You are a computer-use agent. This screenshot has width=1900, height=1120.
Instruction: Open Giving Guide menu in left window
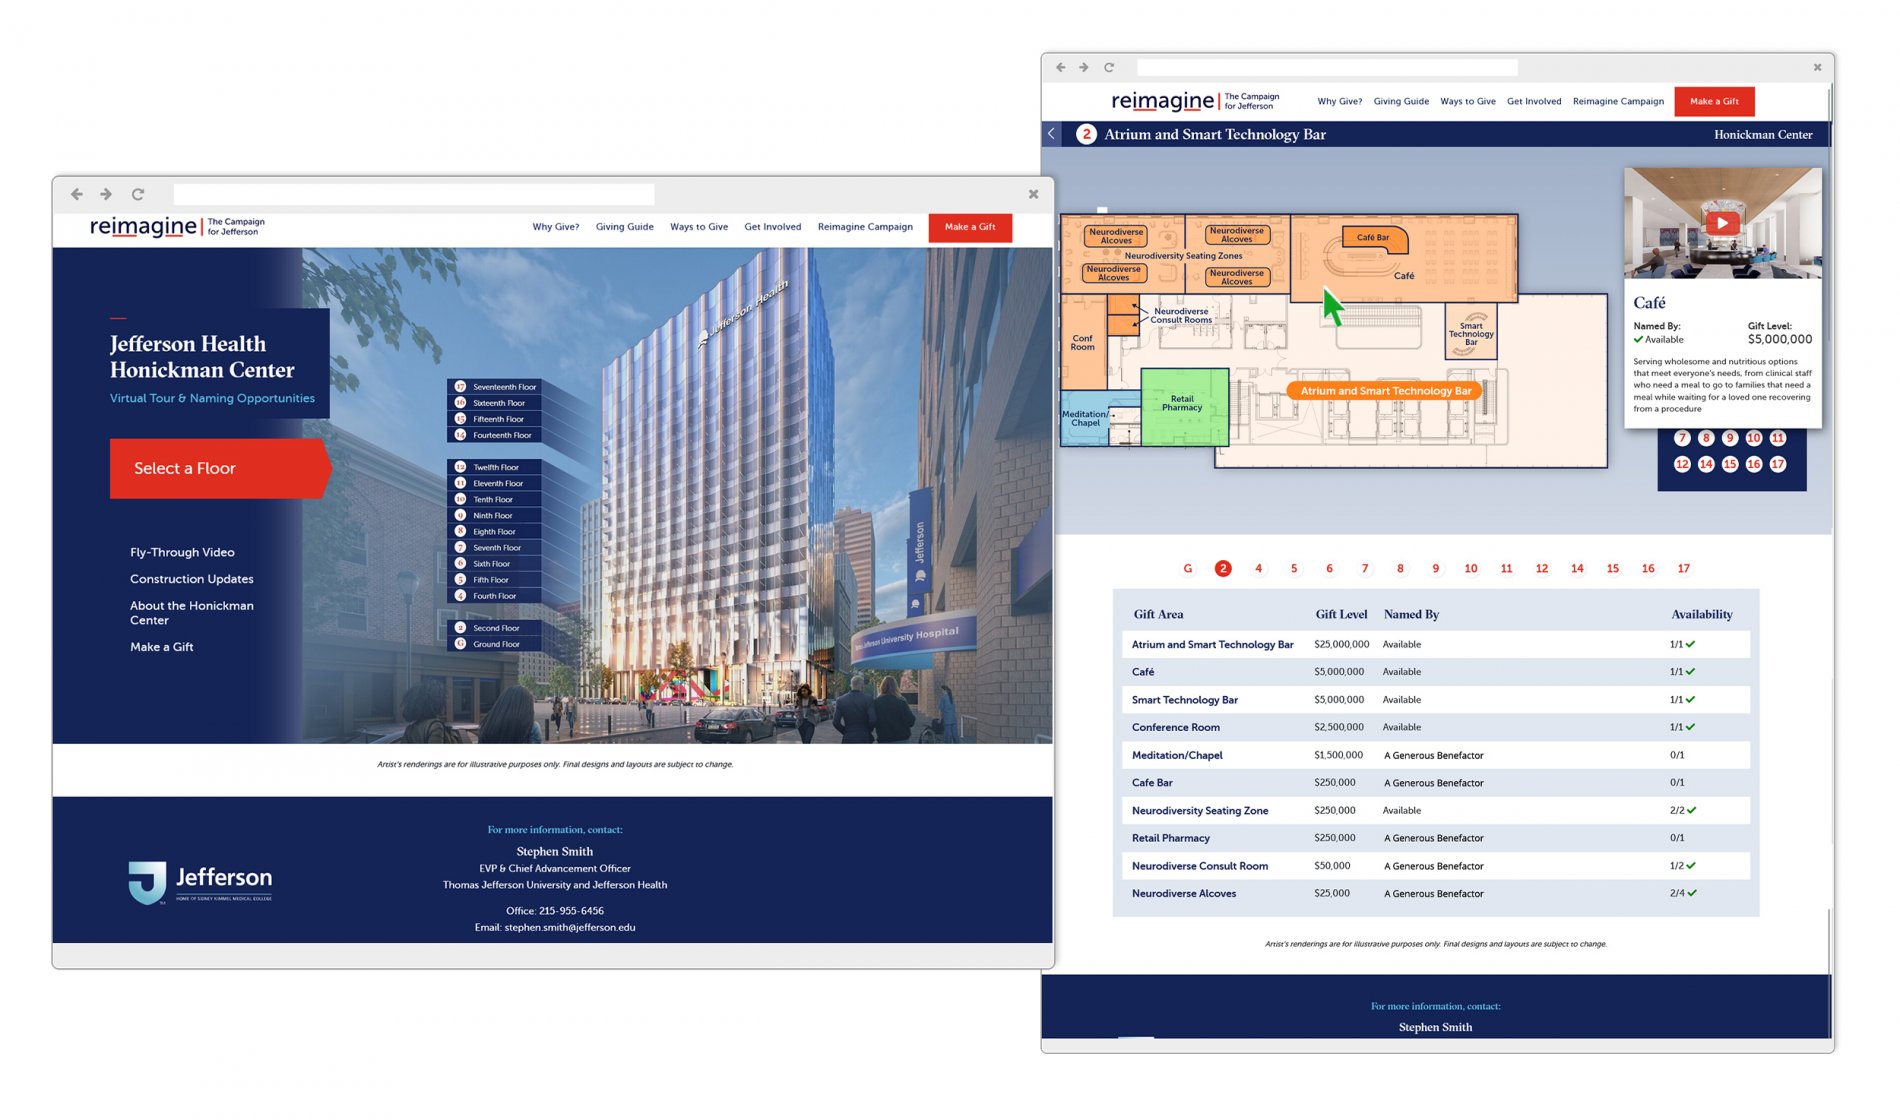coord(625,227)
